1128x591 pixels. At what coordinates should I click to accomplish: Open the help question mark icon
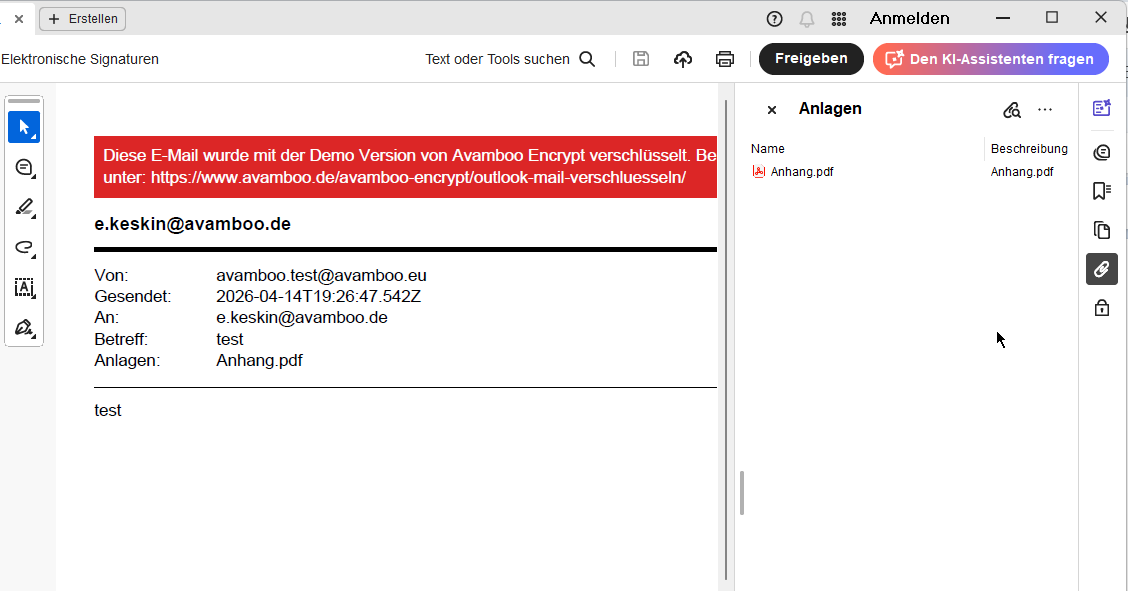click(x=774, y=19)
